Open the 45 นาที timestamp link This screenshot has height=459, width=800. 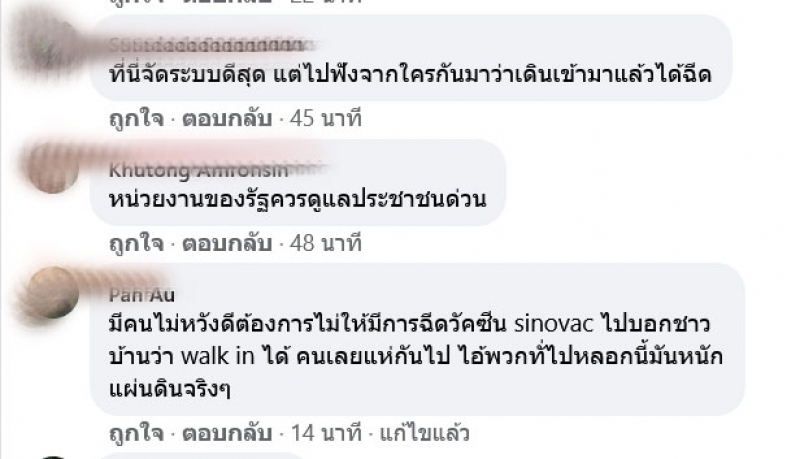click(326, 119)
